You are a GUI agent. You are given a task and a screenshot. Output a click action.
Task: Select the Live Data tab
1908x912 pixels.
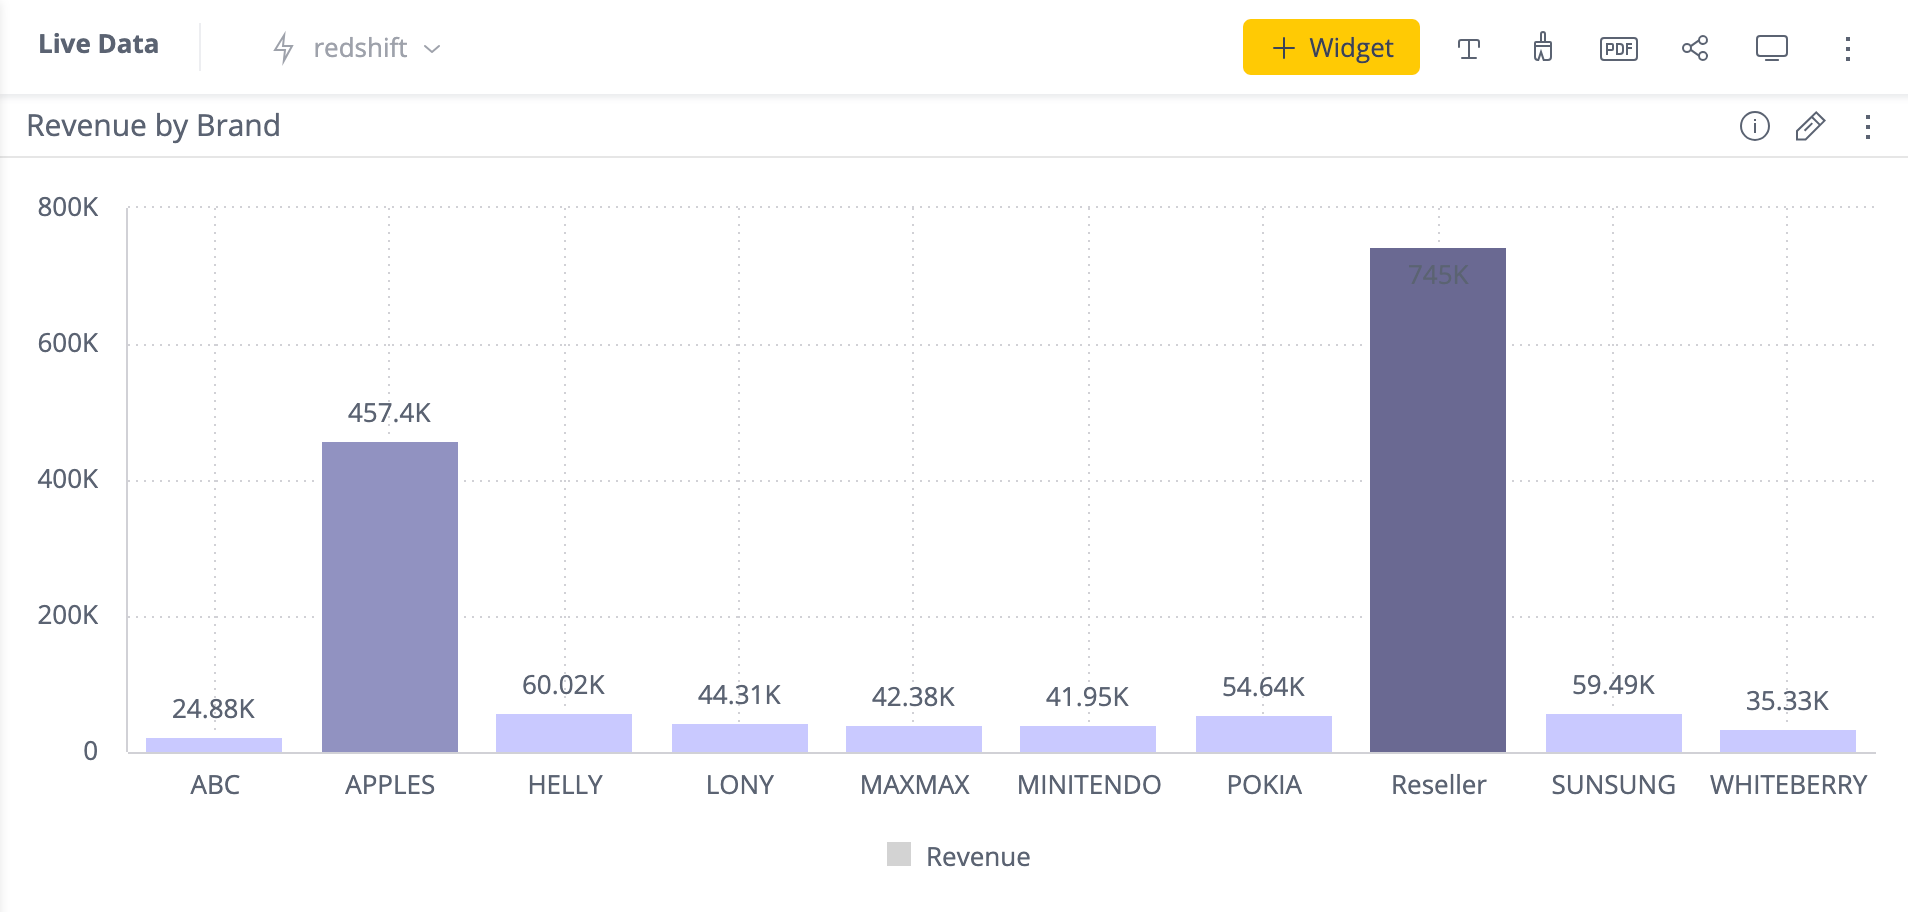tap(98, 44)
